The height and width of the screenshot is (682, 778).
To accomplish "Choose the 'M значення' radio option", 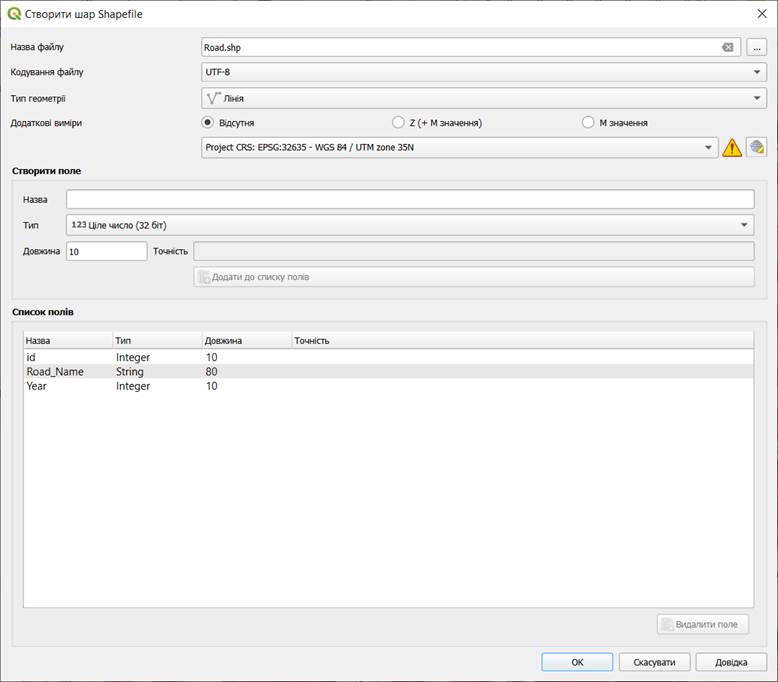I will [x=588, y=123].
